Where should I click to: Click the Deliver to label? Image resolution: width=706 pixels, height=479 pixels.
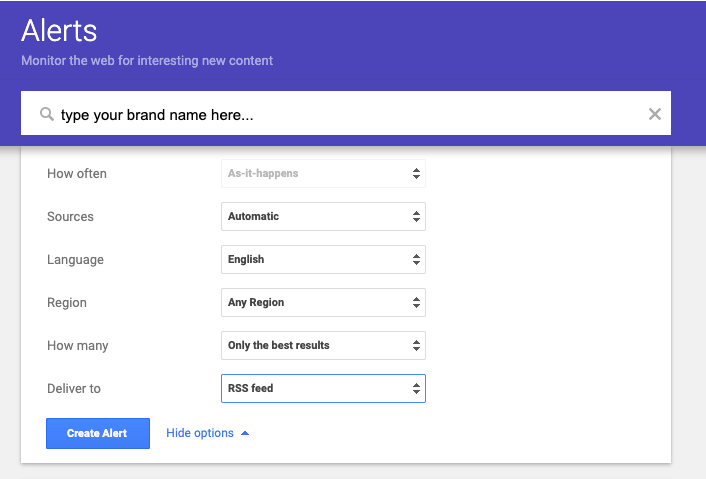click(x=74, y=388)
